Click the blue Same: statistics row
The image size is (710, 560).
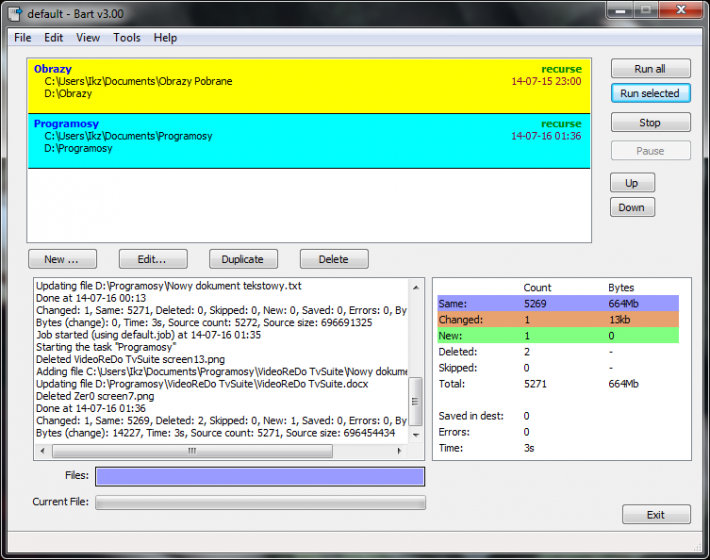click(558, 304)
